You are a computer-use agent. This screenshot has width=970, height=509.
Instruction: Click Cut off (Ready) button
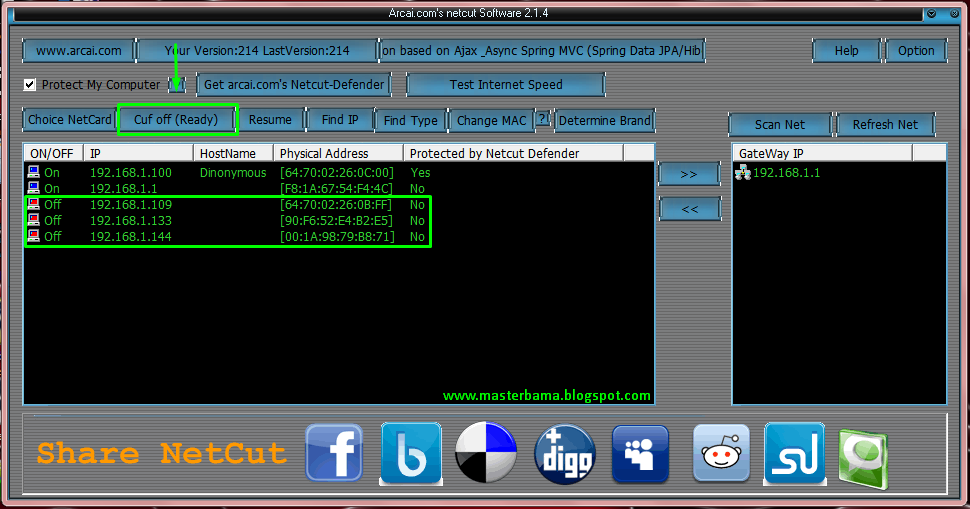click(x=176, y=119)
